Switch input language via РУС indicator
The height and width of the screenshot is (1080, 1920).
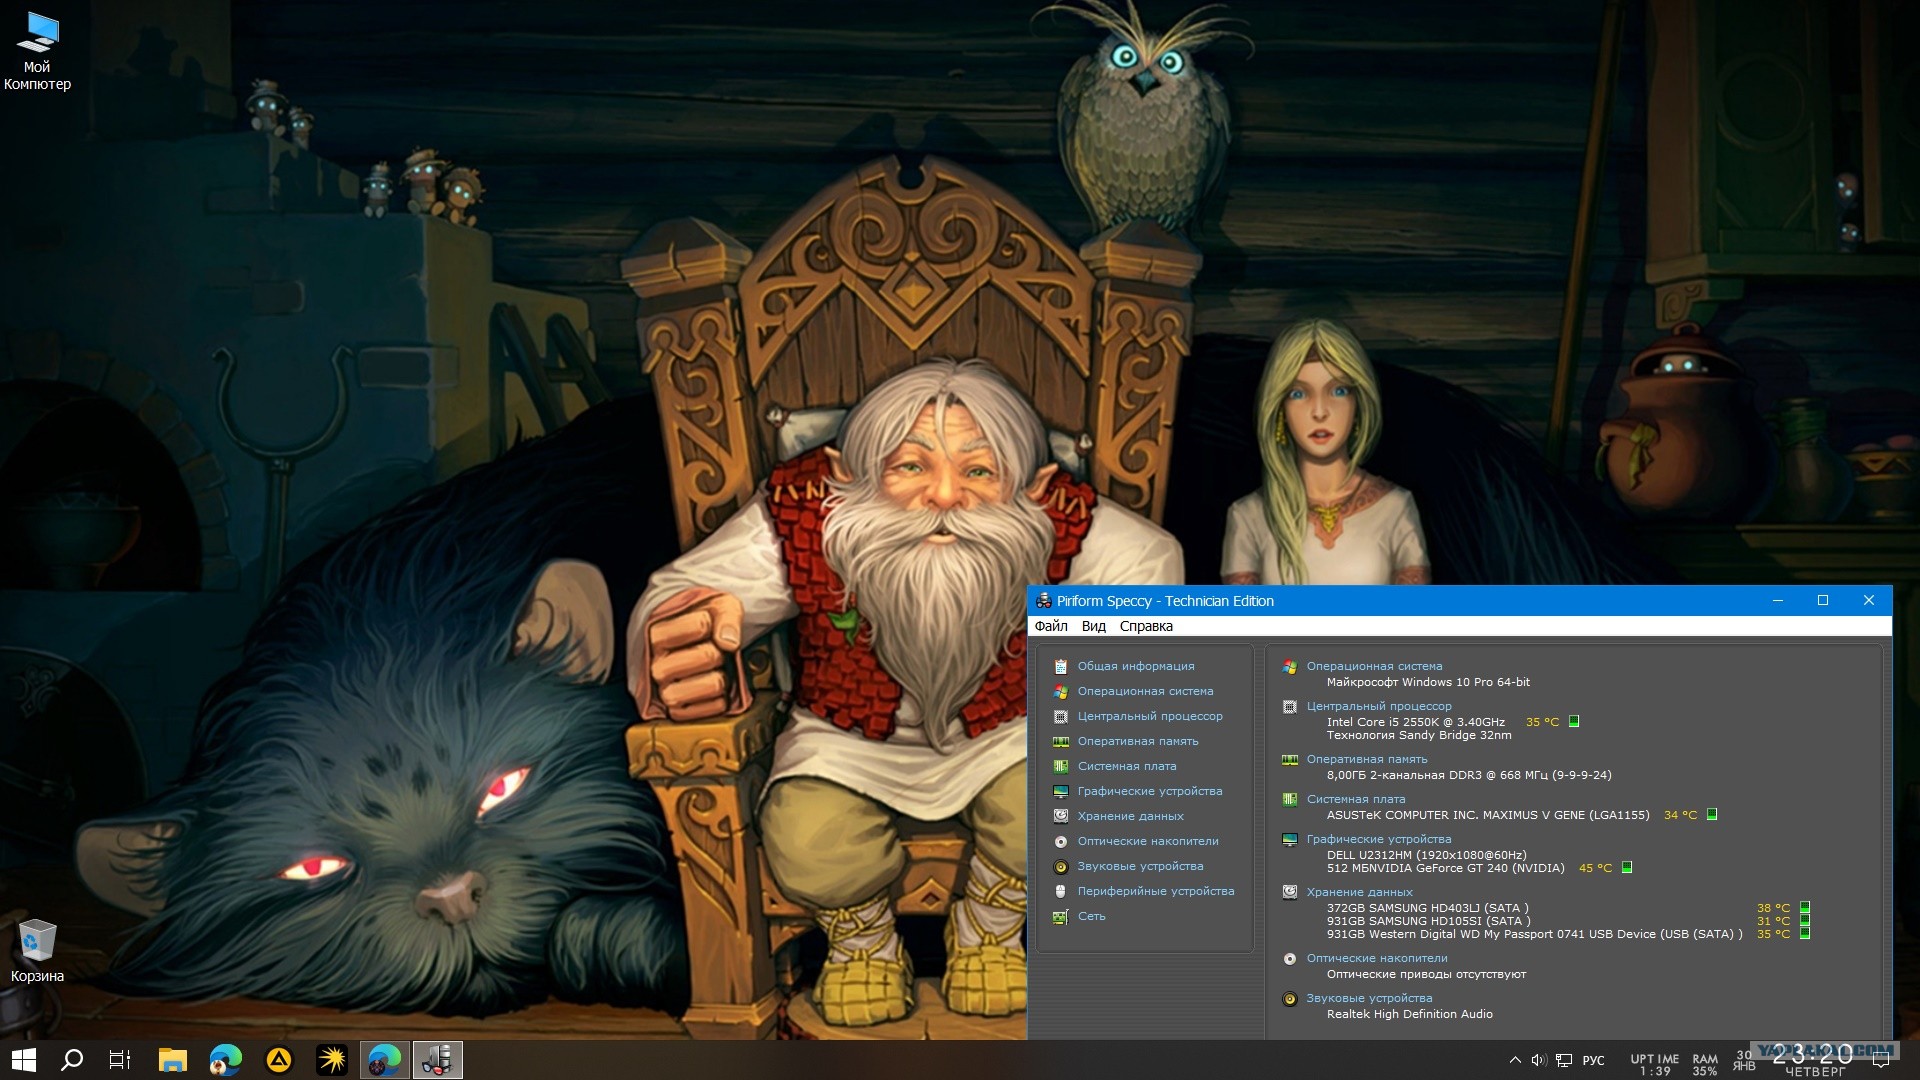[1593, 1060]
